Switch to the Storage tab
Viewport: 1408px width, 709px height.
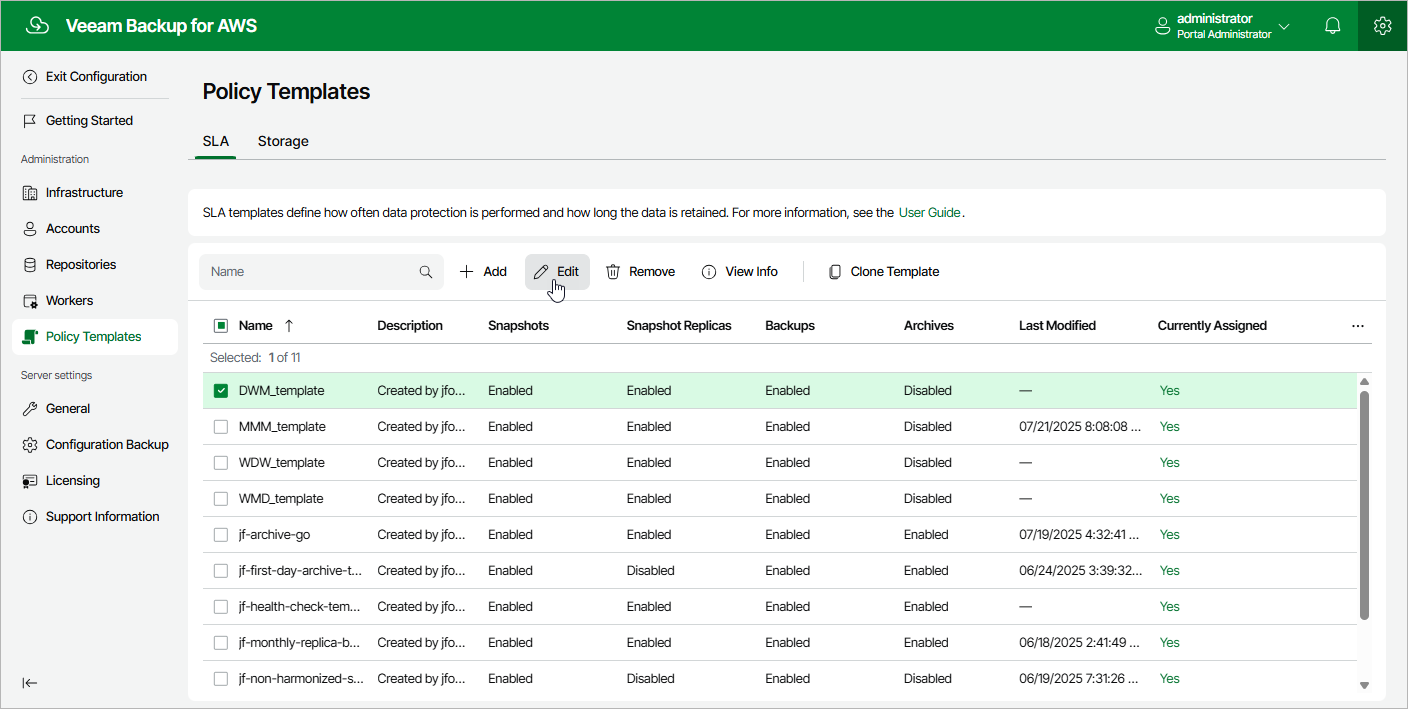coord(283,141)
